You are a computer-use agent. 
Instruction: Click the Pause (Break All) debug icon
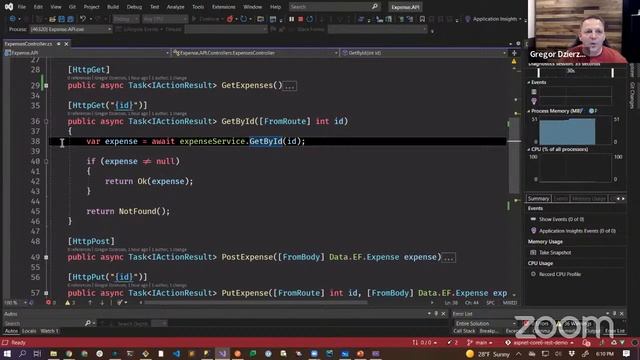[x=291, y=19]
